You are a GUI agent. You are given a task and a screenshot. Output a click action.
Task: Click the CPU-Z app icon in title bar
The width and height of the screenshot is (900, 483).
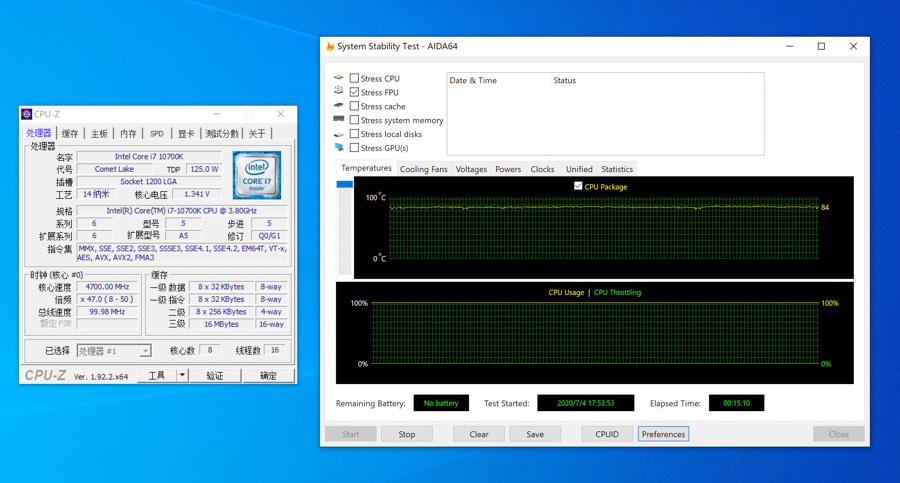26,114
